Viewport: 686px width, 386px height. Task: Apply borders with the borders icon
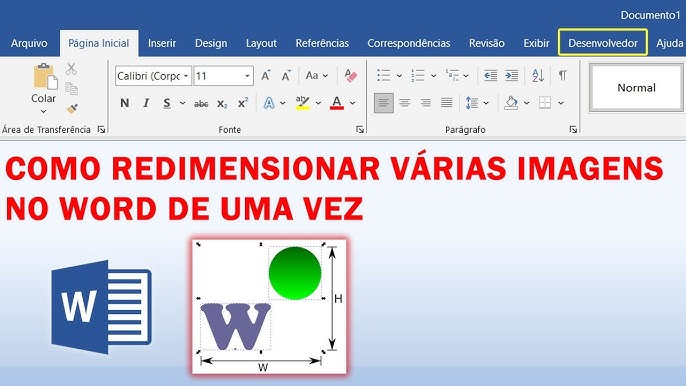(545, 103)
